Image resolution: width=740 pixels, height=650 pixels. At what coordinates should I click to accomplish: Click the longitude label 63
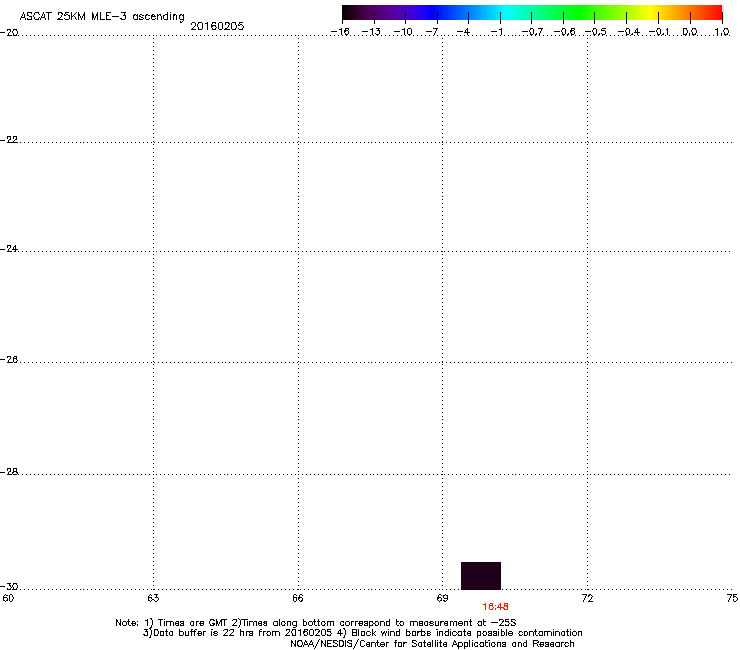(x=153, y=599)
